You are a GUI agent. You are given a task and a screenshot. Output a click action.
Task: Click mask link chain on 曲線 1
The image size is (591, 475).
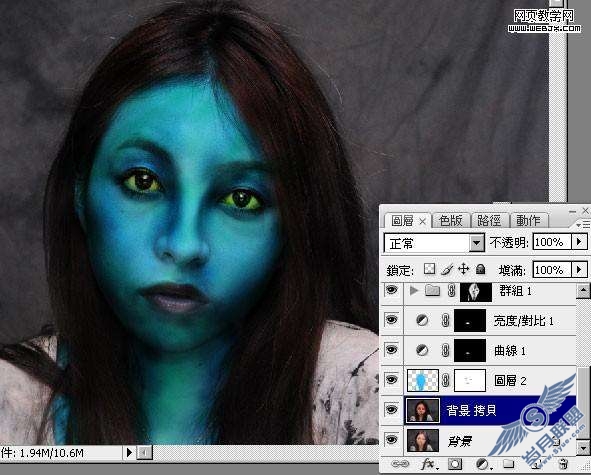[x=446, y=350]
